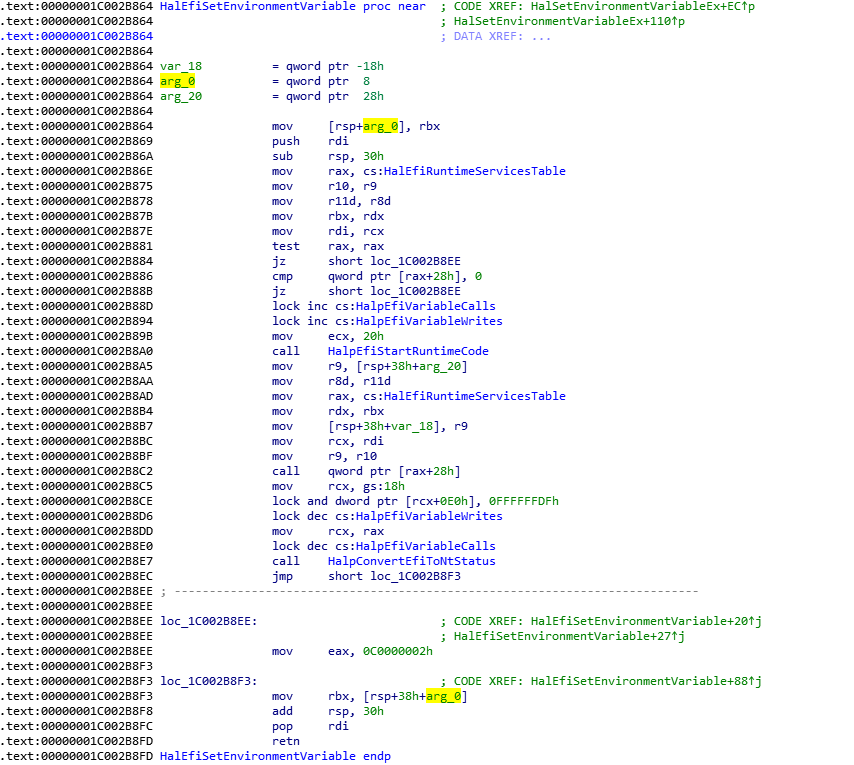This screenshot has width=854, height=765.
Task: Click the mov rcx, rdi instruction
Action: [x=328, y=442]
